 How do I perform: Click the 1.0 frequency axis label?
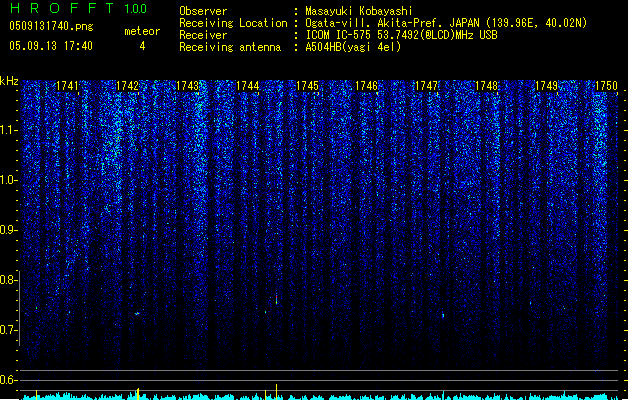pos(8,180)
